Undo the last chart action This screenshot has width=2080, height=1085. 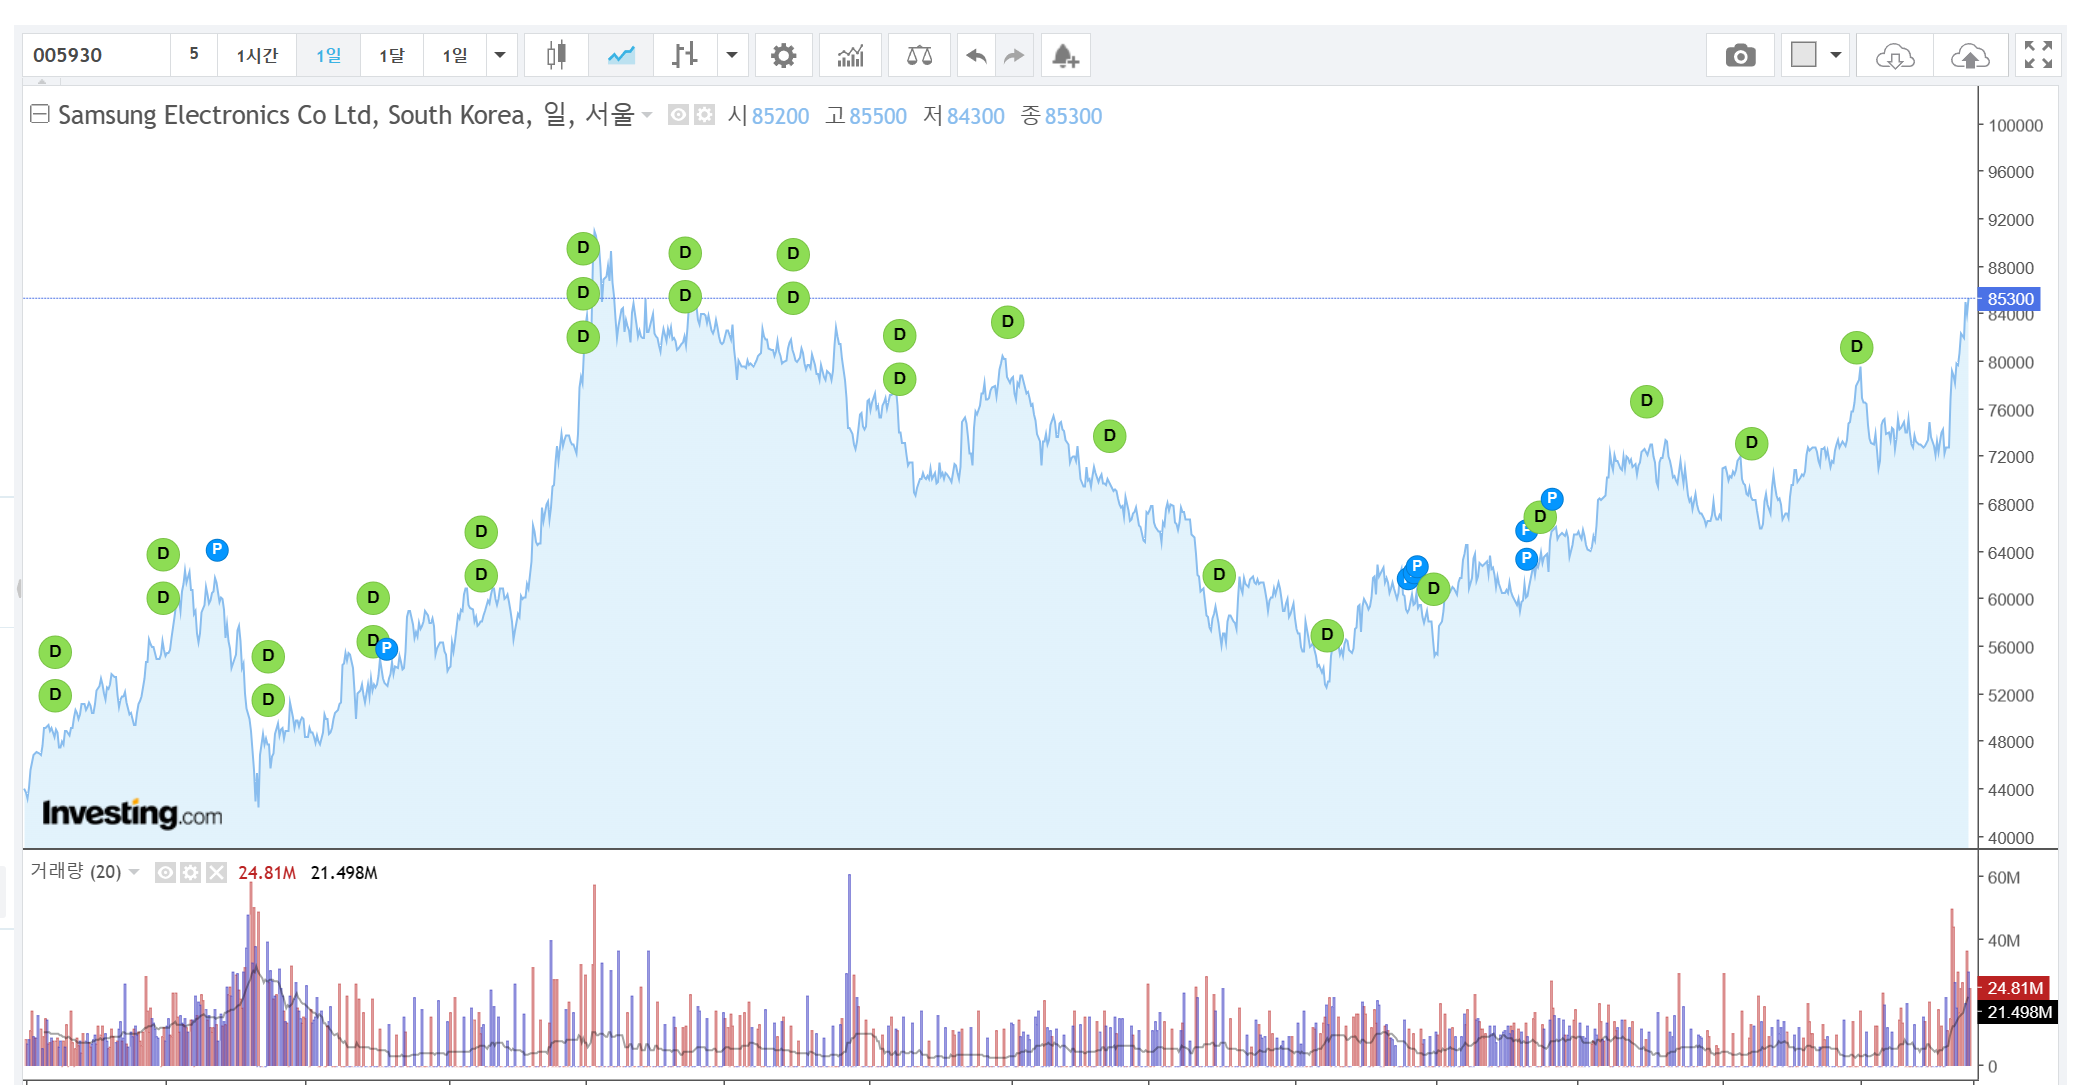click(976, 55)
